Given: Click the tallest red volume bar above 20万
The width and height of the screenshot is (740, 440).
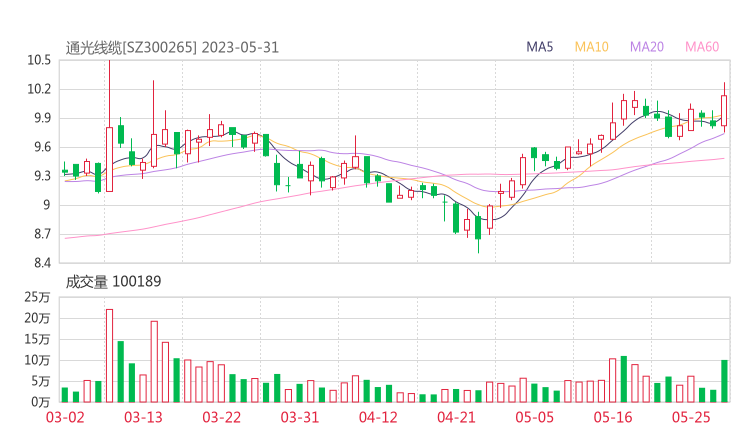Looking at the screenshot, I should tap(109, 355).
